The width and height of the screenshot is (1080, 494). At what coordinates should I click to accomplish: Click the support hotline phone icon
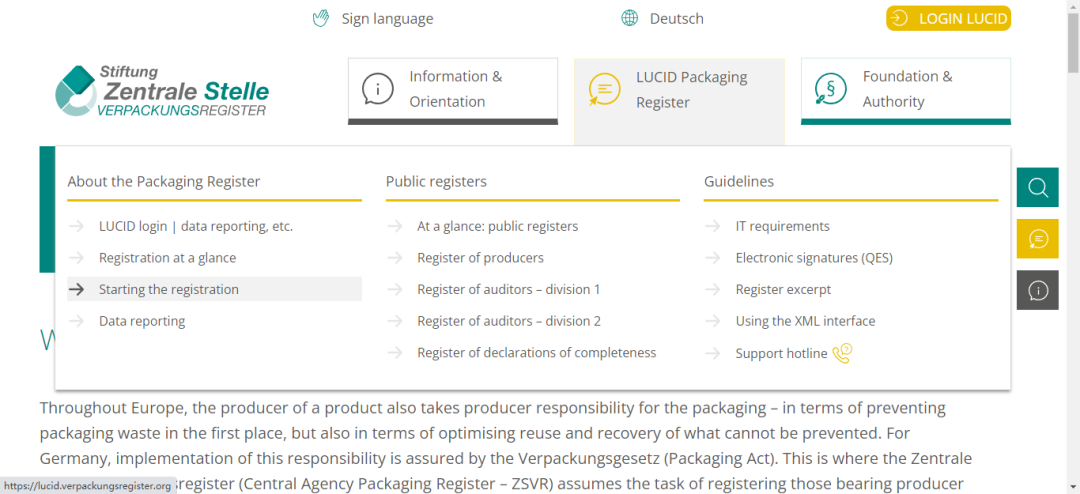842,353
